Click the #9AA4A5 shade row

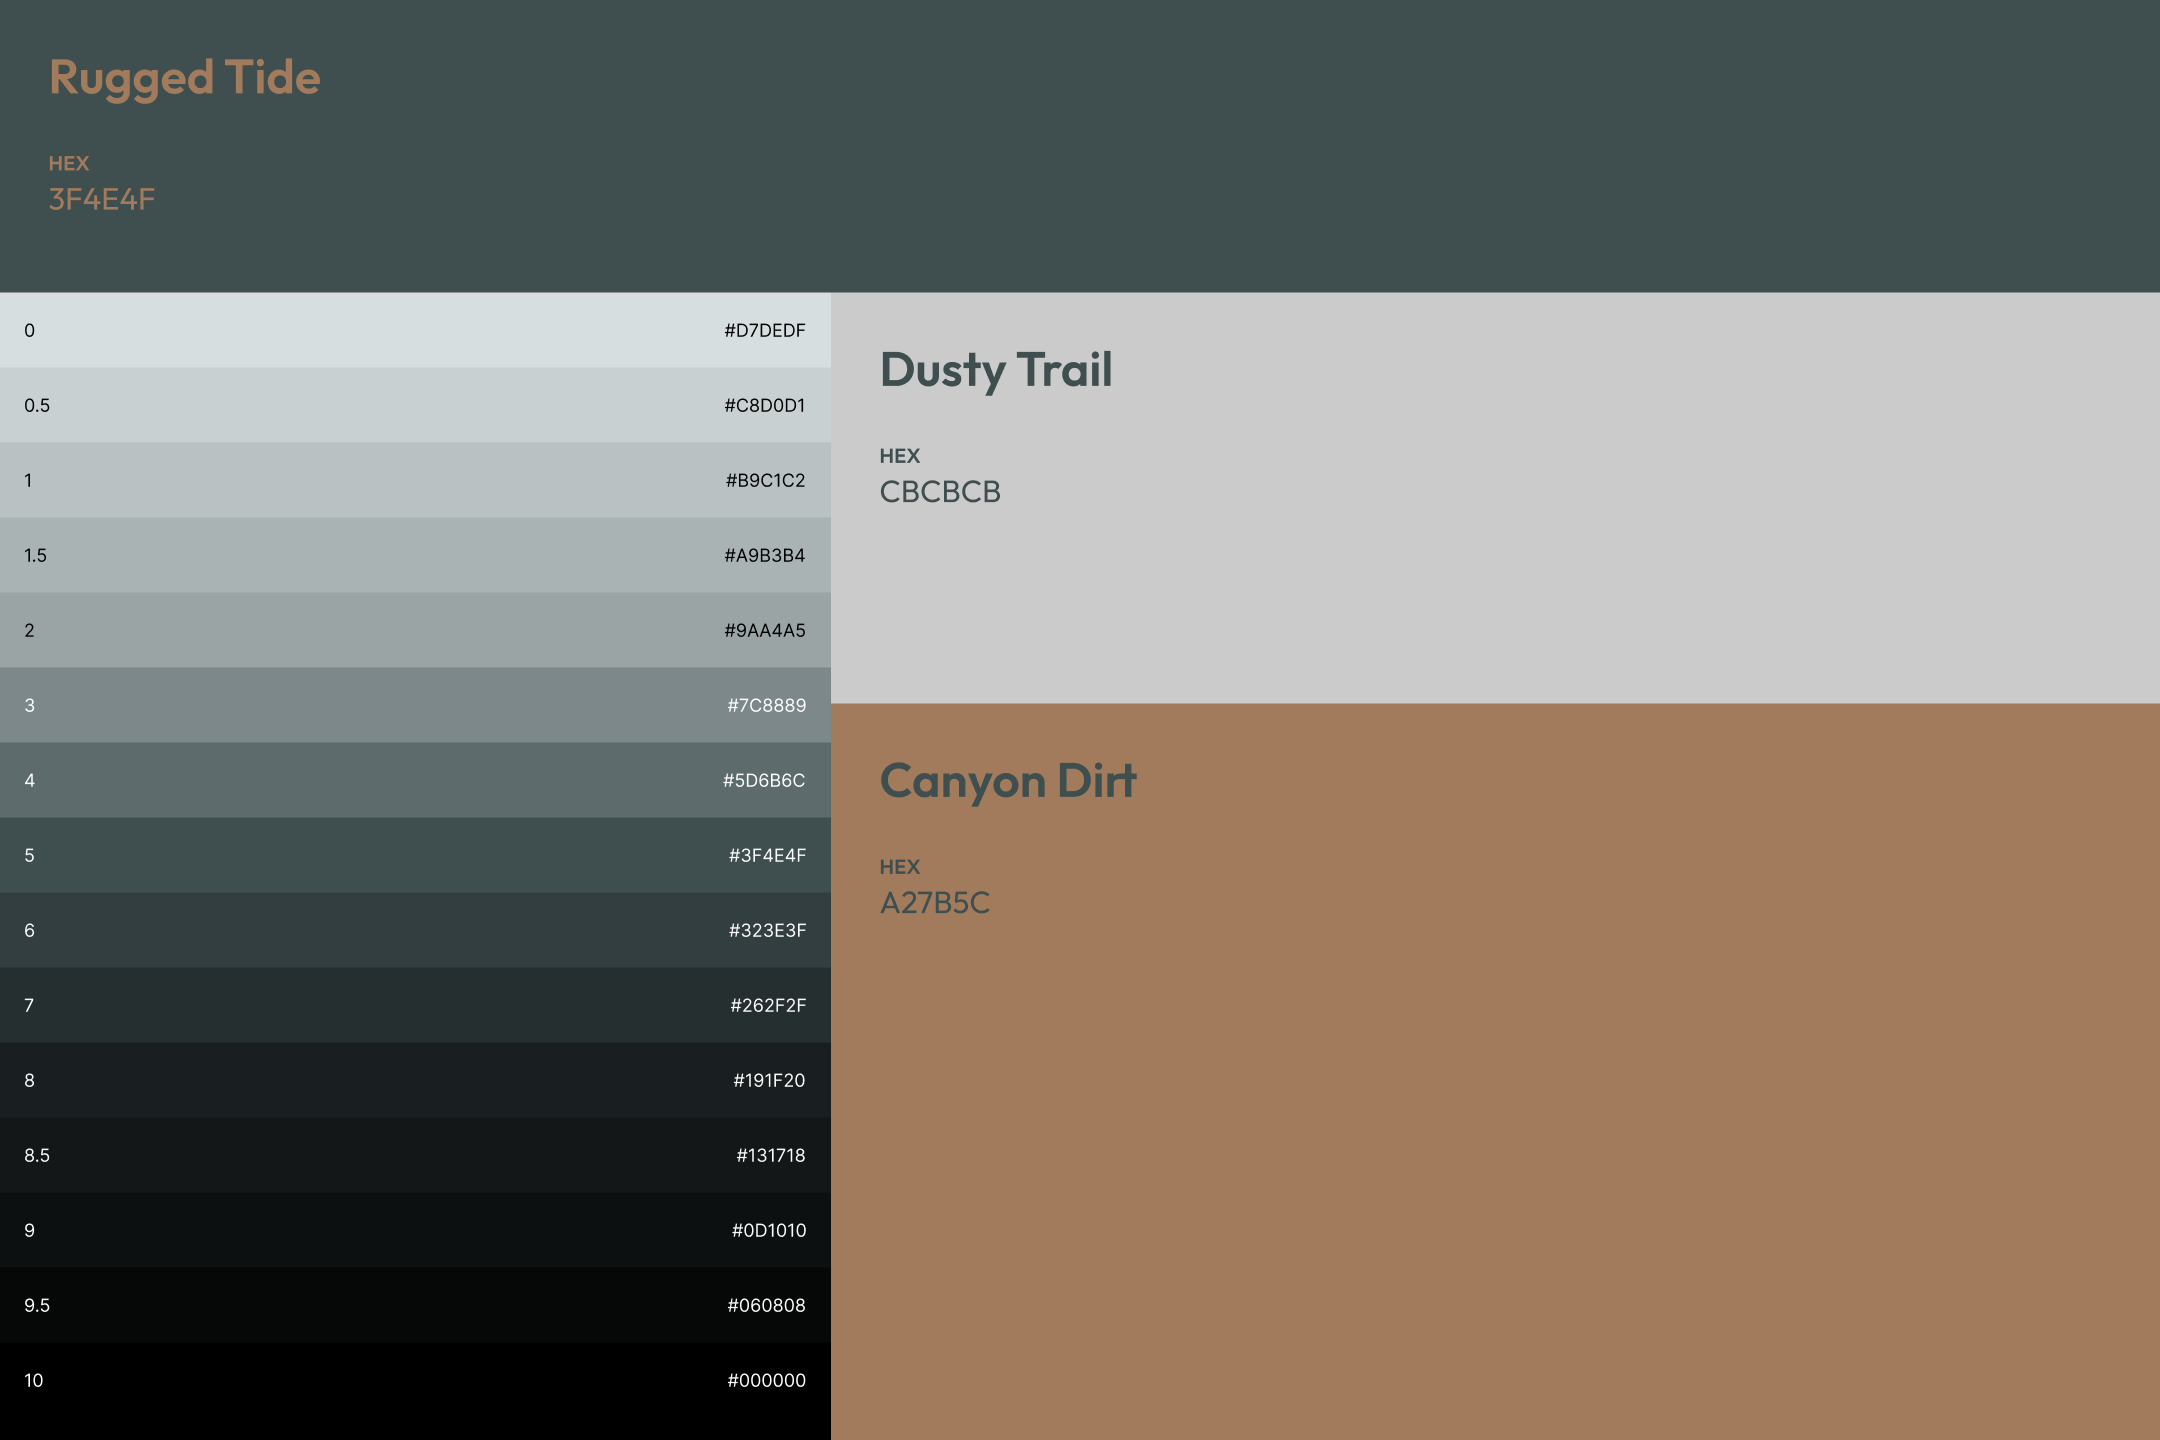[415, 630]
